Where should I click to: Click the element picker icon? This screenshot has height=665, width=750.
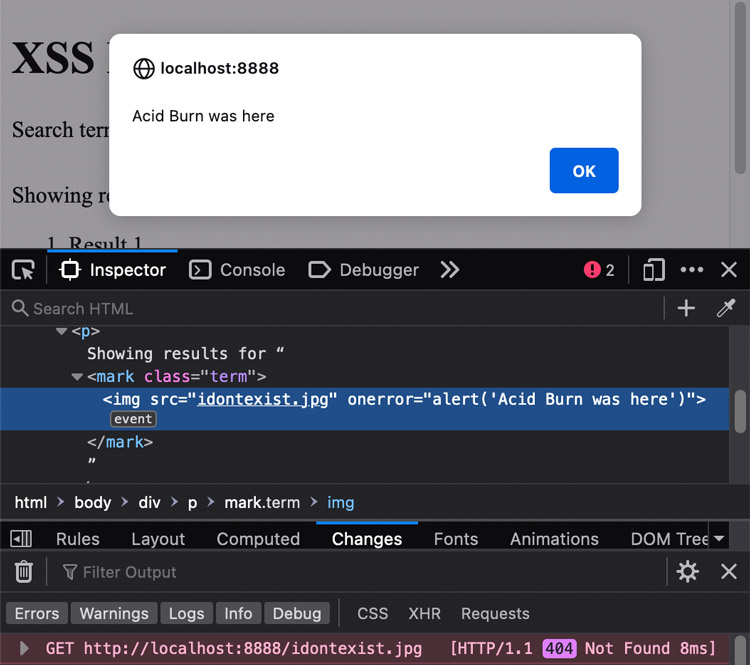(23, 270)
